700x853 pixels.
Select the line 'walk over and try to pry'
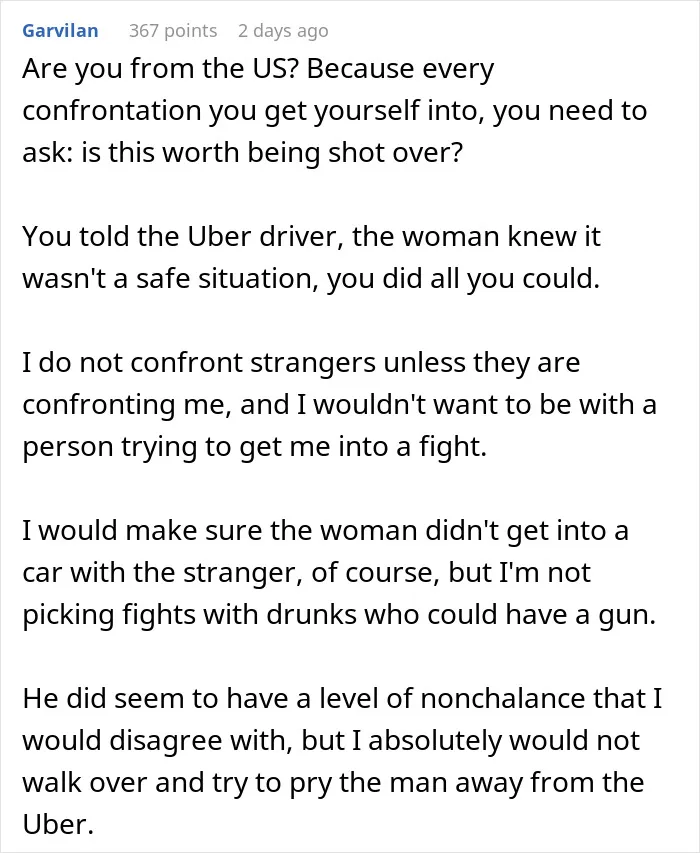(x=333, y=783)
